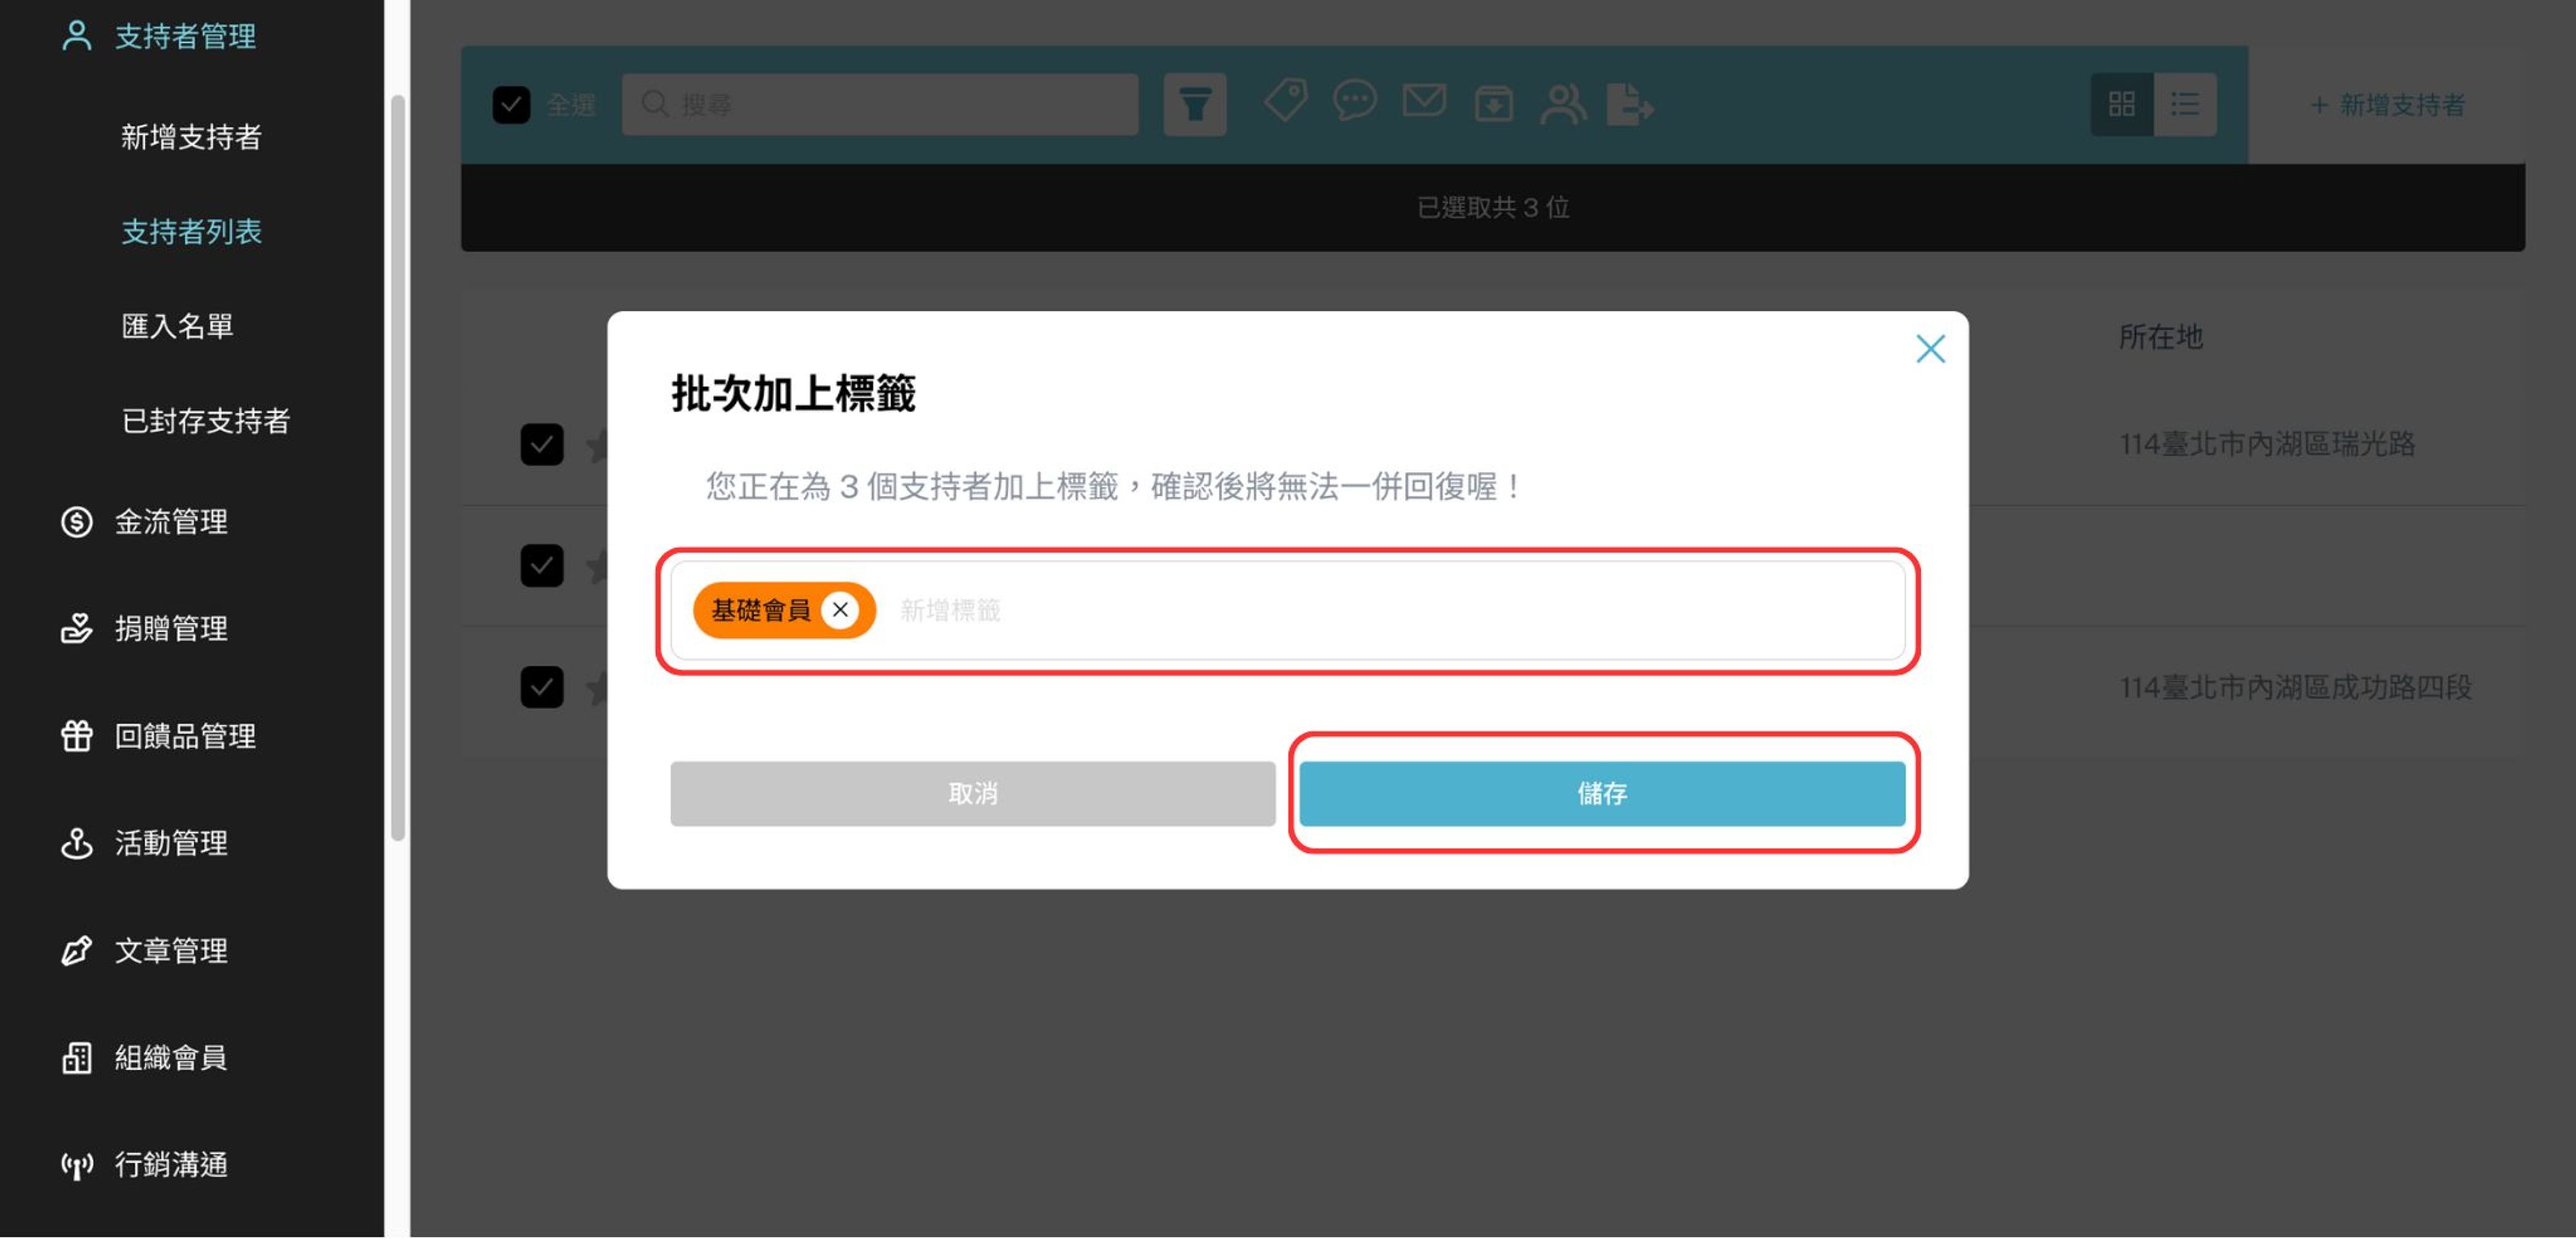Open the filter funnel tool
This screenshot has width=2576, height=1257.
coord(1195,104)
